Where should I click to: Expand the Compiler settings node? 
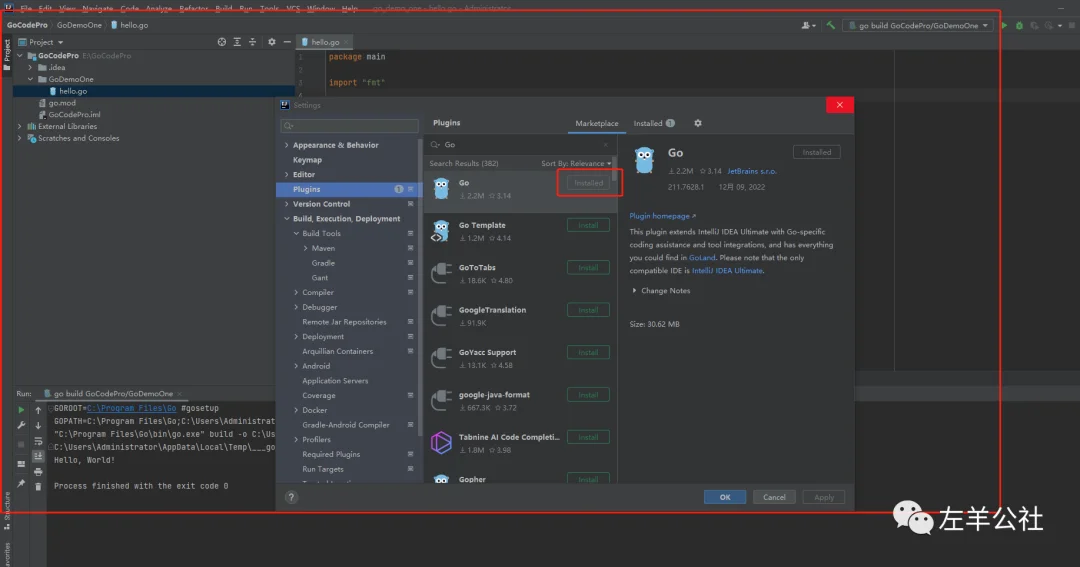[296, 293]
